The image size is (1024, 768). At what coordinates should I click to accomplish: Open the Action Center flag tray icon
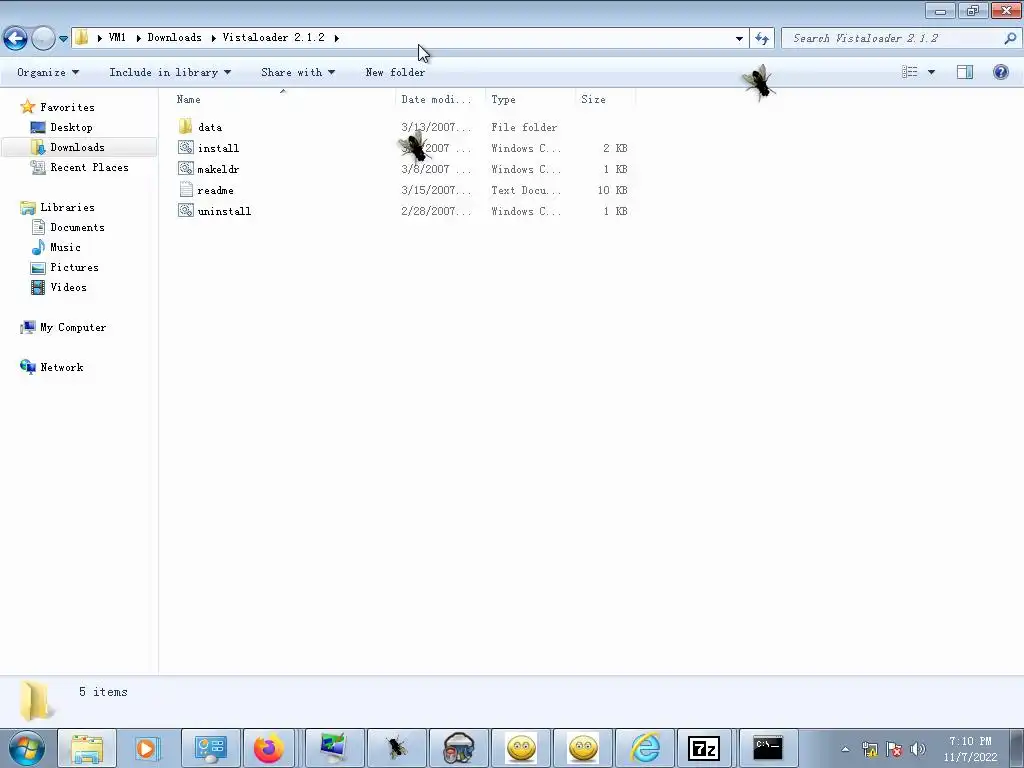pos(894,749)
